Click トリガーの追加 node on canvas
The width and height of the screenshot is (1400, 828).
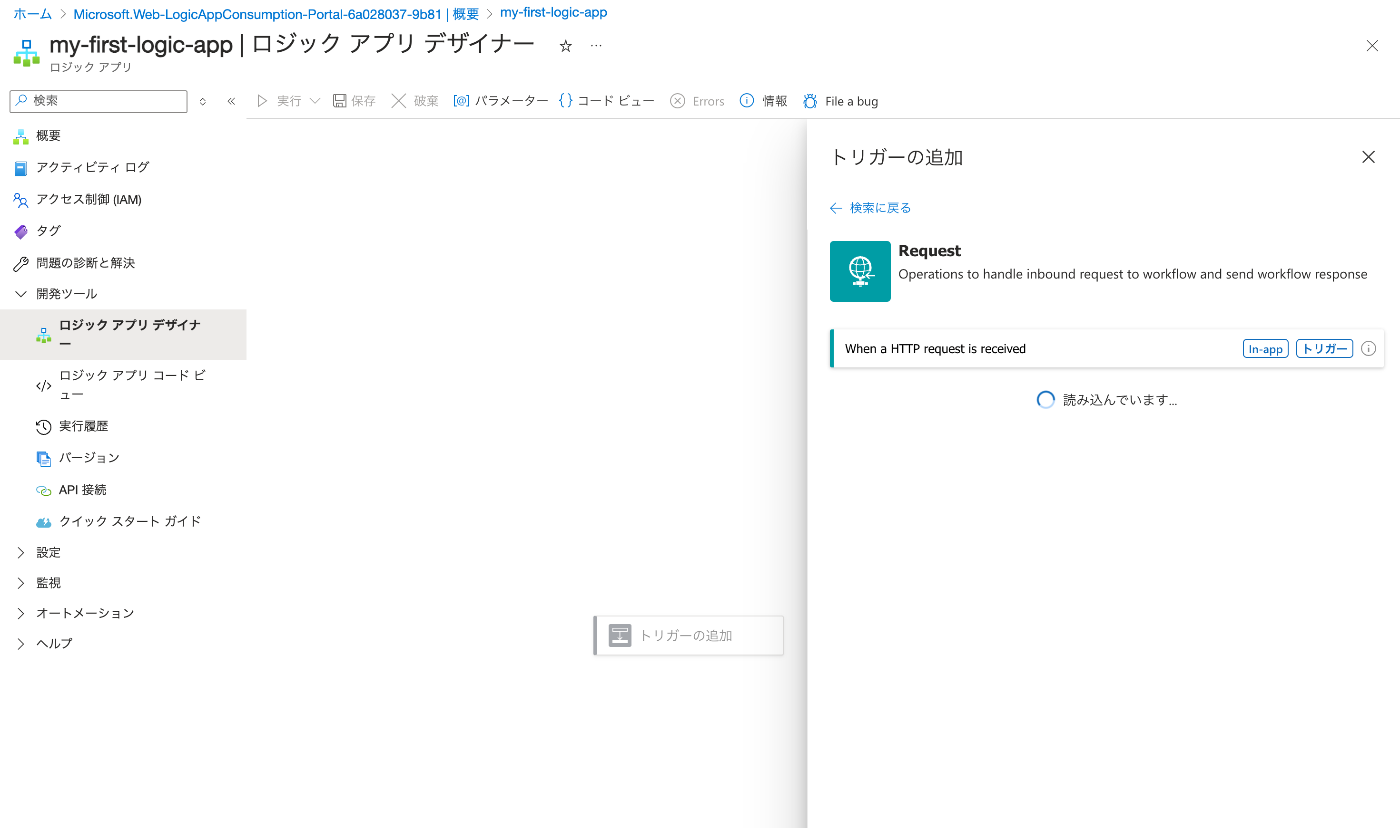point(688,635)
